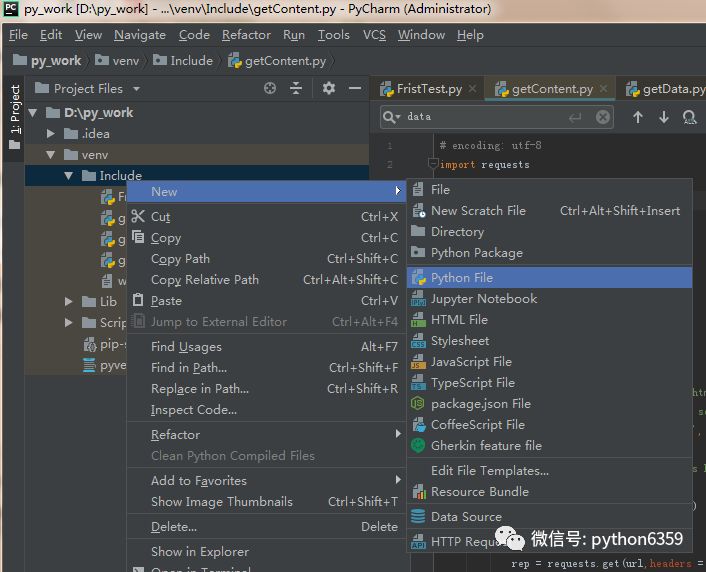Open the Navigate menu
Viewport: 706px width, 572px height.
(x=140, y=35)
